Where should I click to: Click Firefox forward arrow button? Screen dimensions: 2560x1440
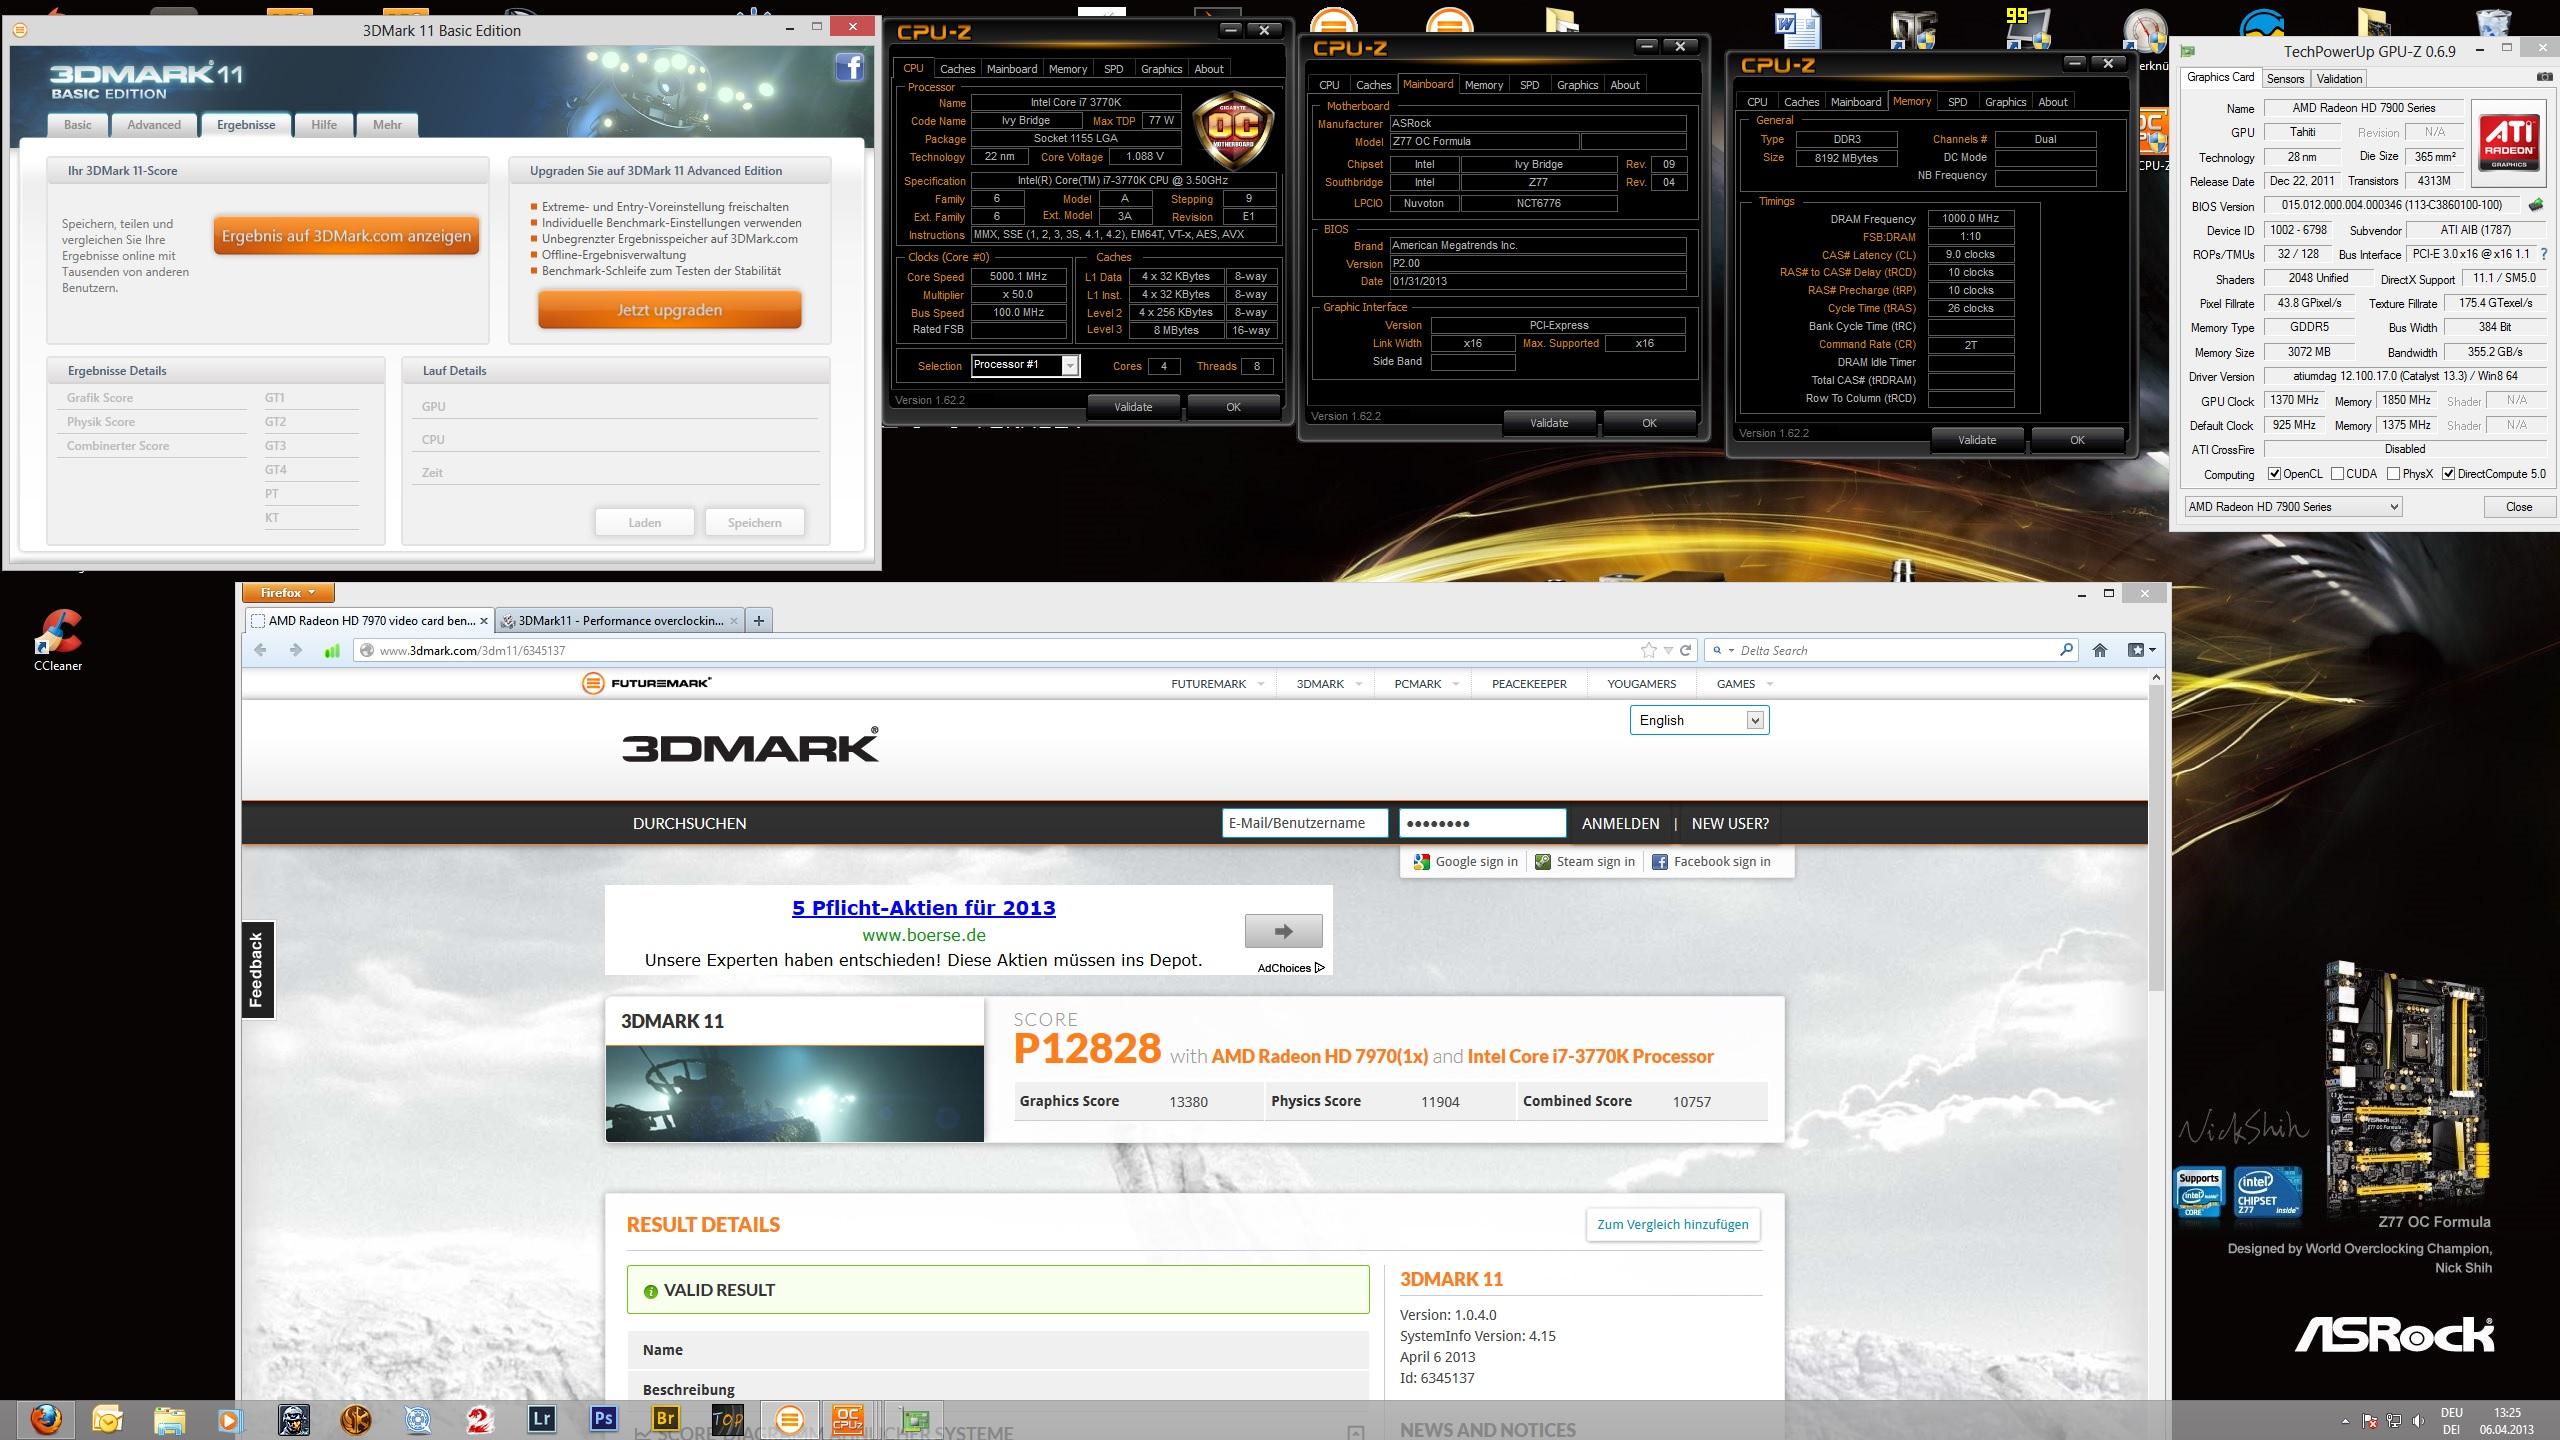pyautogui.click(x=295, y=650)
